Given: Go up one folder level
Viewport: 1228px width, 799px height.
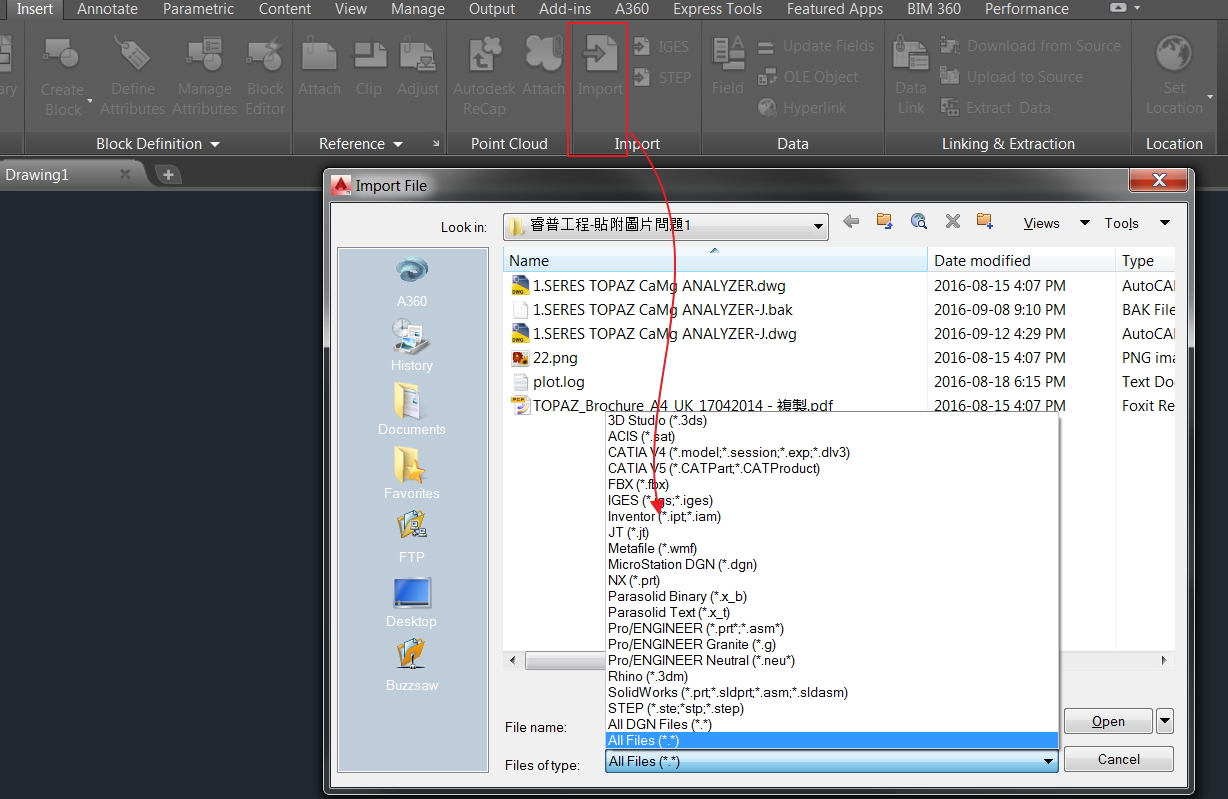Looking at the screenshot, I should click(x=884, y=222).
